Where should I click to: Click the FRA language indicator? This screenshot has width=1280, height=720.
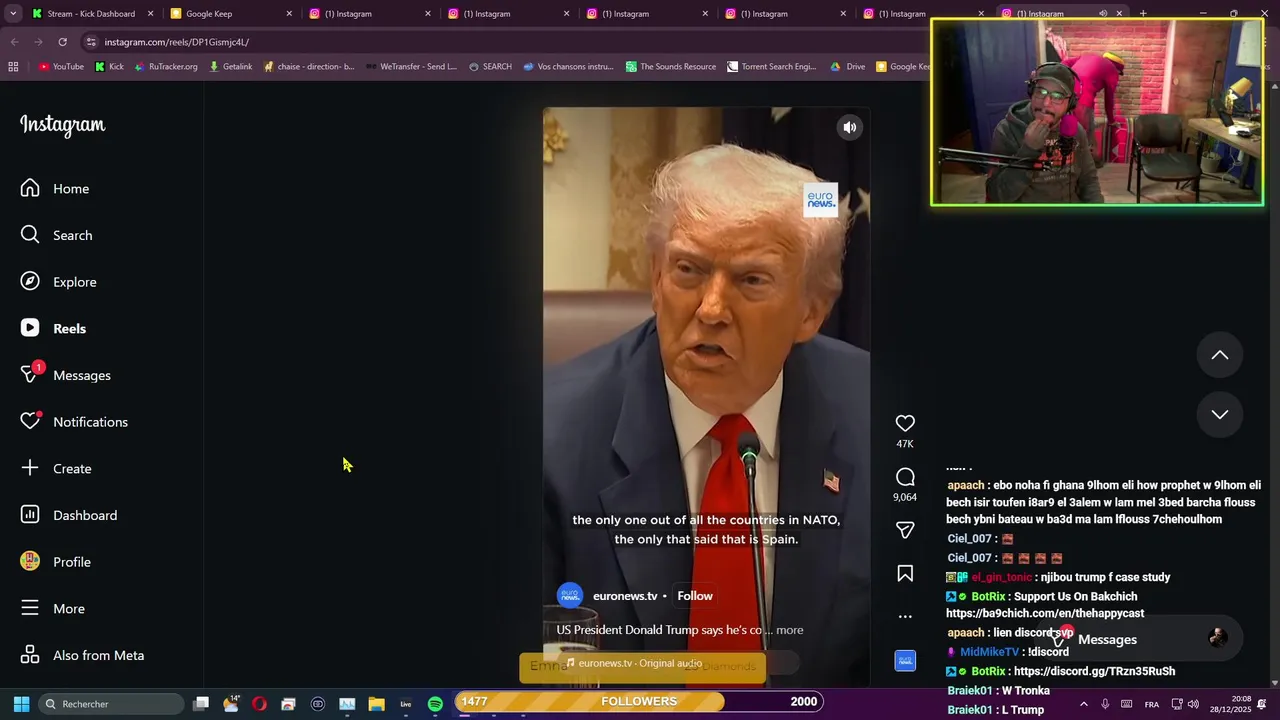click(1152, 704)
